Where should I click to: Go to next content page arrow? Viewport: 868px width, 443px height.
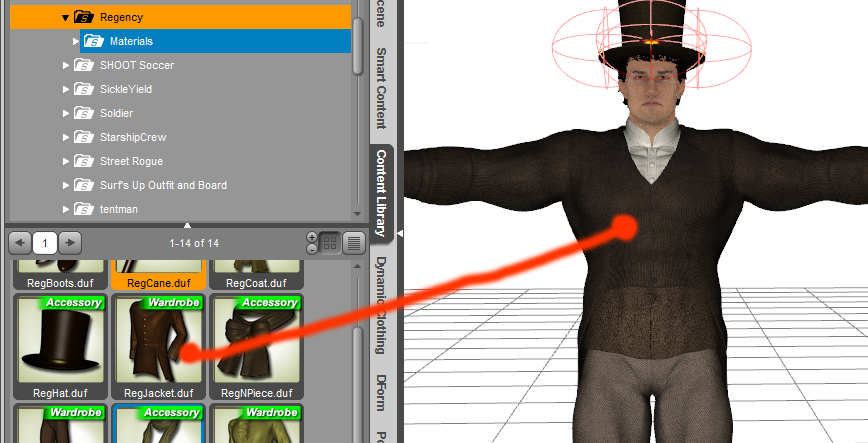pos(70,243)
